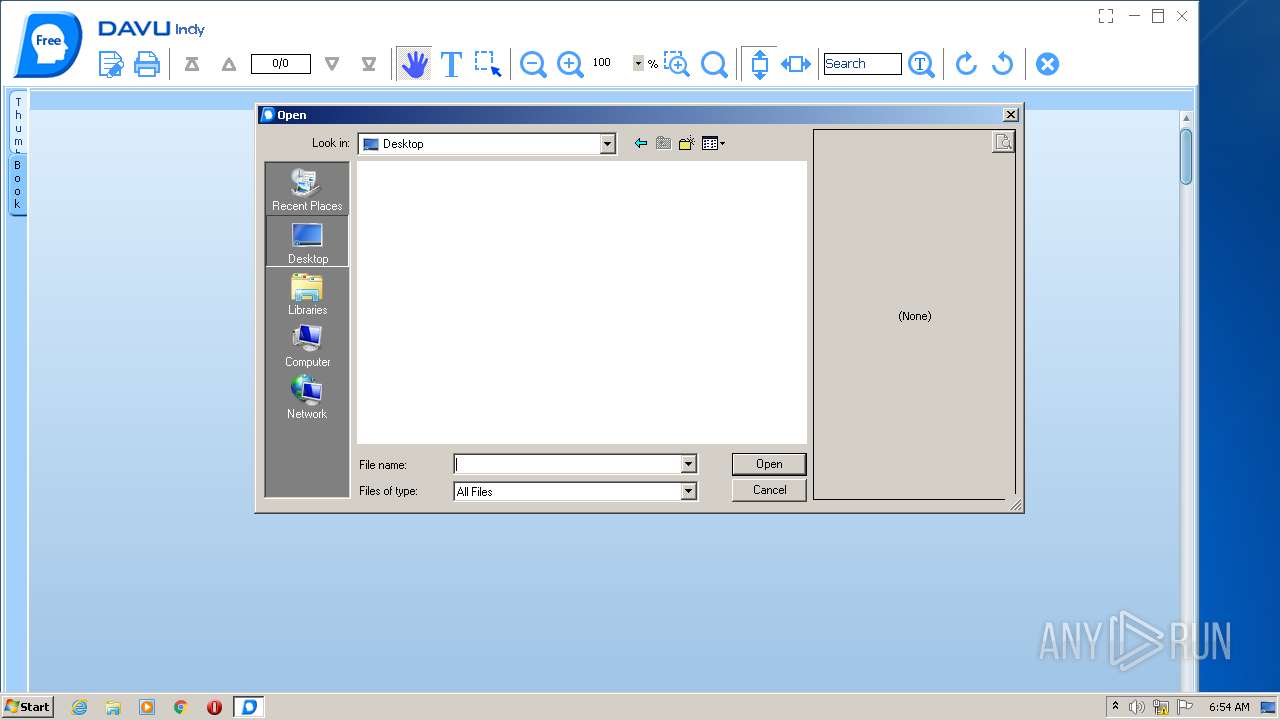1280x720 pixels.
Task: Click the File name text field
Action: tap(567, 464)
